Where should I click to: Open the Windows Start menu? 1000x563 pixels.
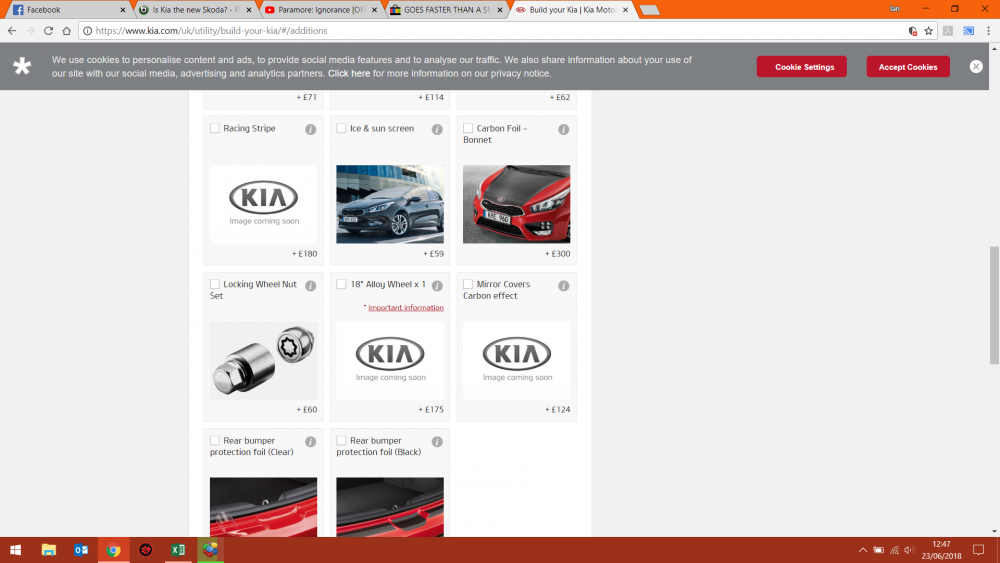pos(15,550)
